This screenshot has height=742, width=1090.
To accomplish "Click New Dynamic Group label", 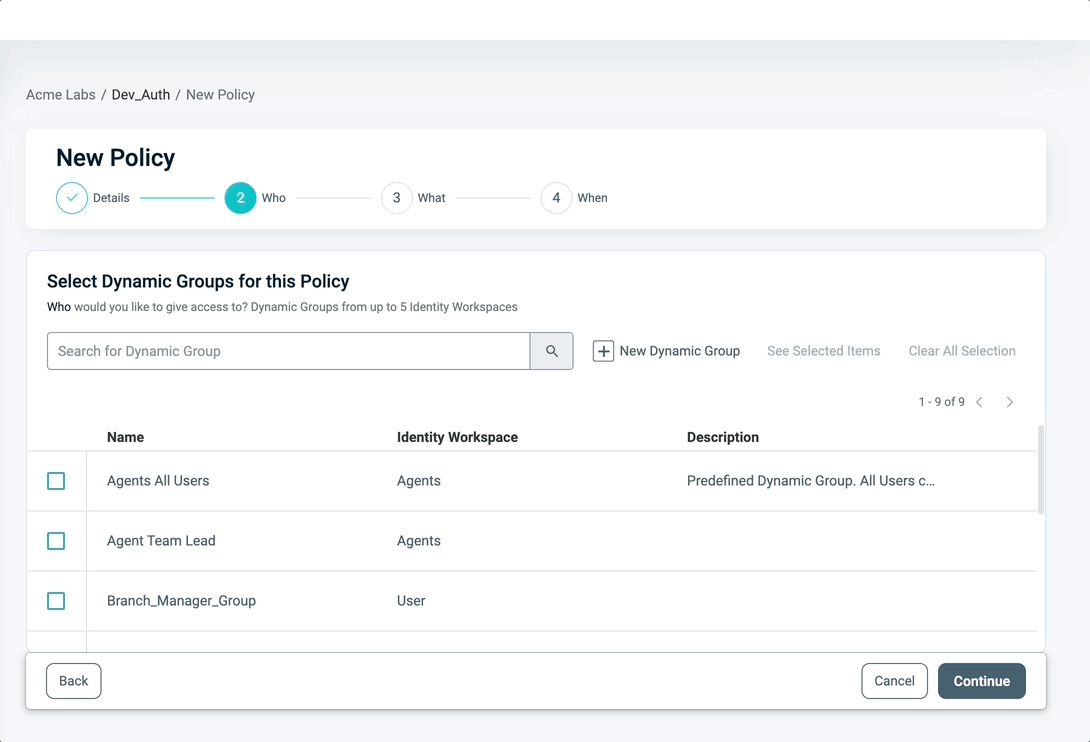I will point(679,351).
